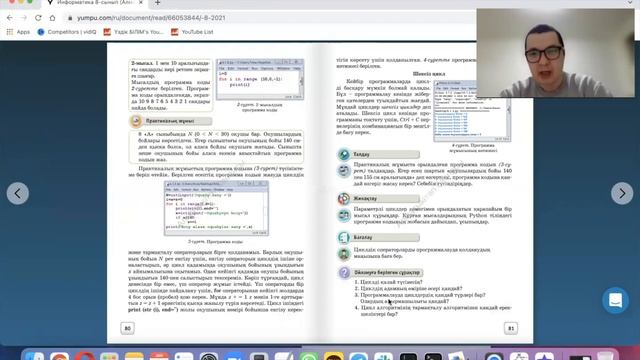This screenshot has height=360, width=640.
Task: Click the Талдау section icon
Action: coord(344,154)
